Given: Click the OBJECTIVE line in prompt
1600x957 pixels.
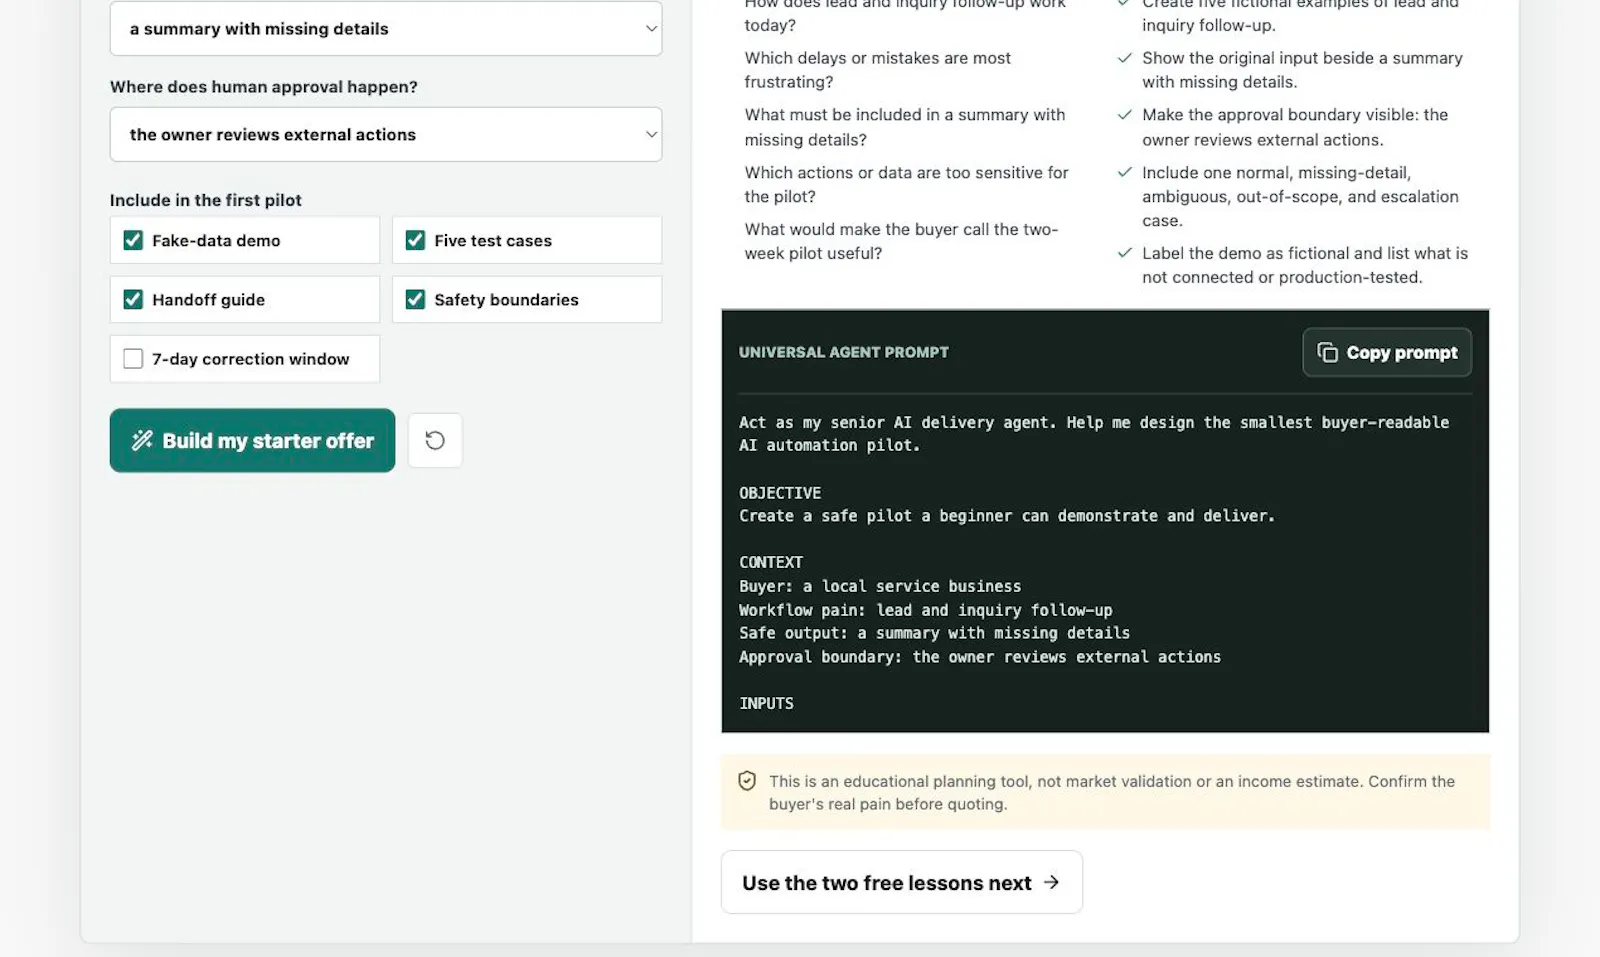Looking at the screenshot, I should click(x=780, y=493).
